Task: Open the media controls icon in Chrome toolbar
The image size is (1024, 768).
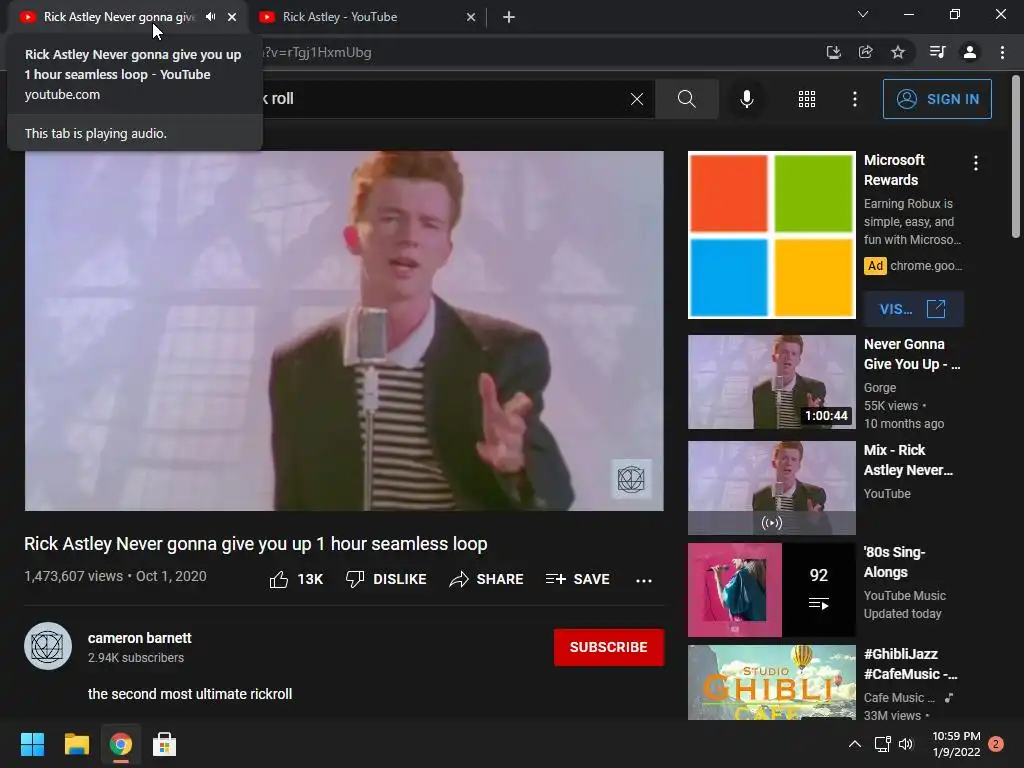Action: [937, 52]
